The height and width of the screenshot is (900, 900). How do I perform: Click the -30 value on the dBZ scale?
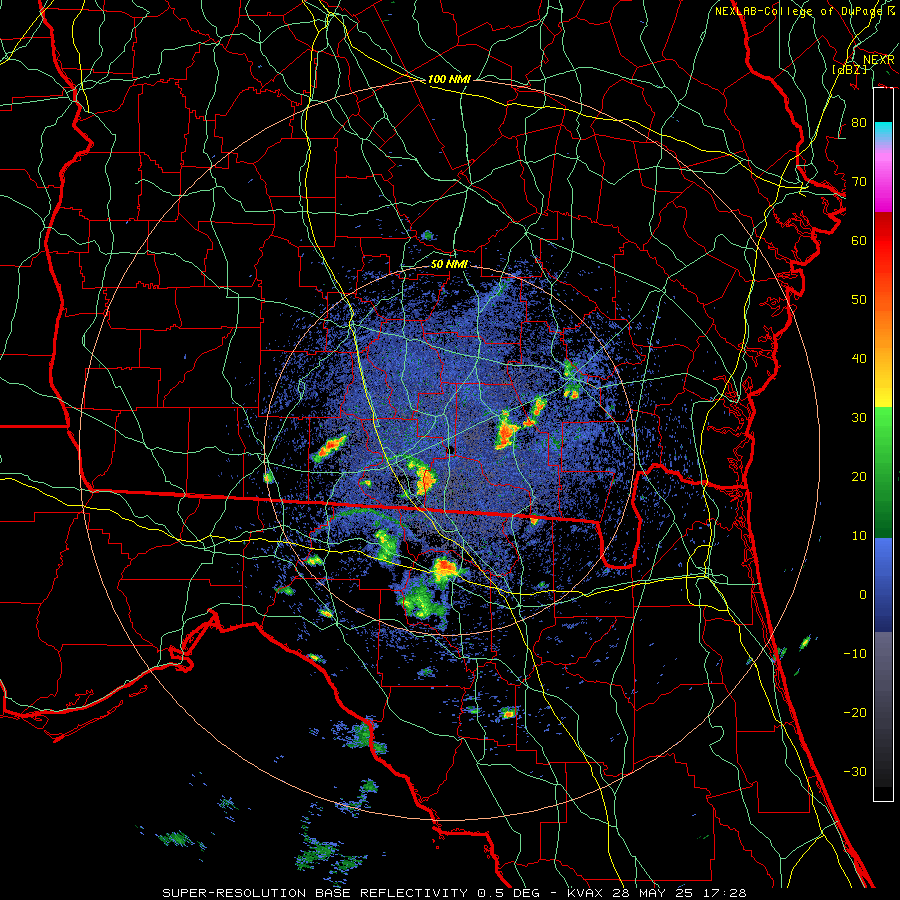(855, 771)
